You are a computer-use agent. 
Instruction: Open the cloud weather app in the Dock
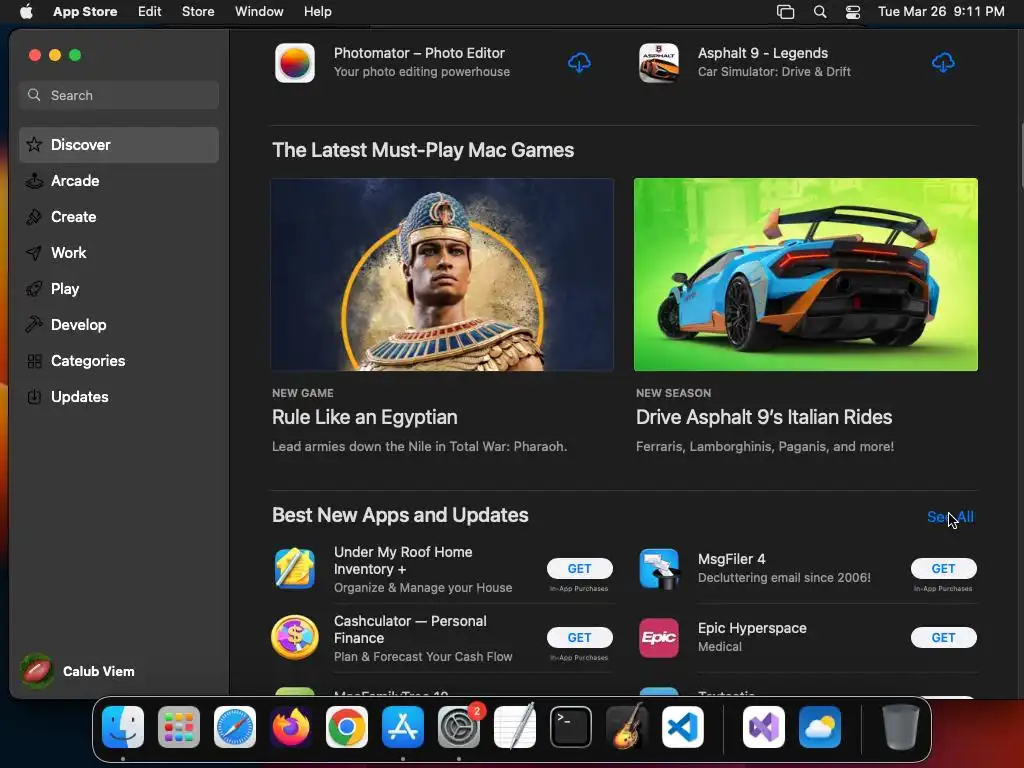820,727
